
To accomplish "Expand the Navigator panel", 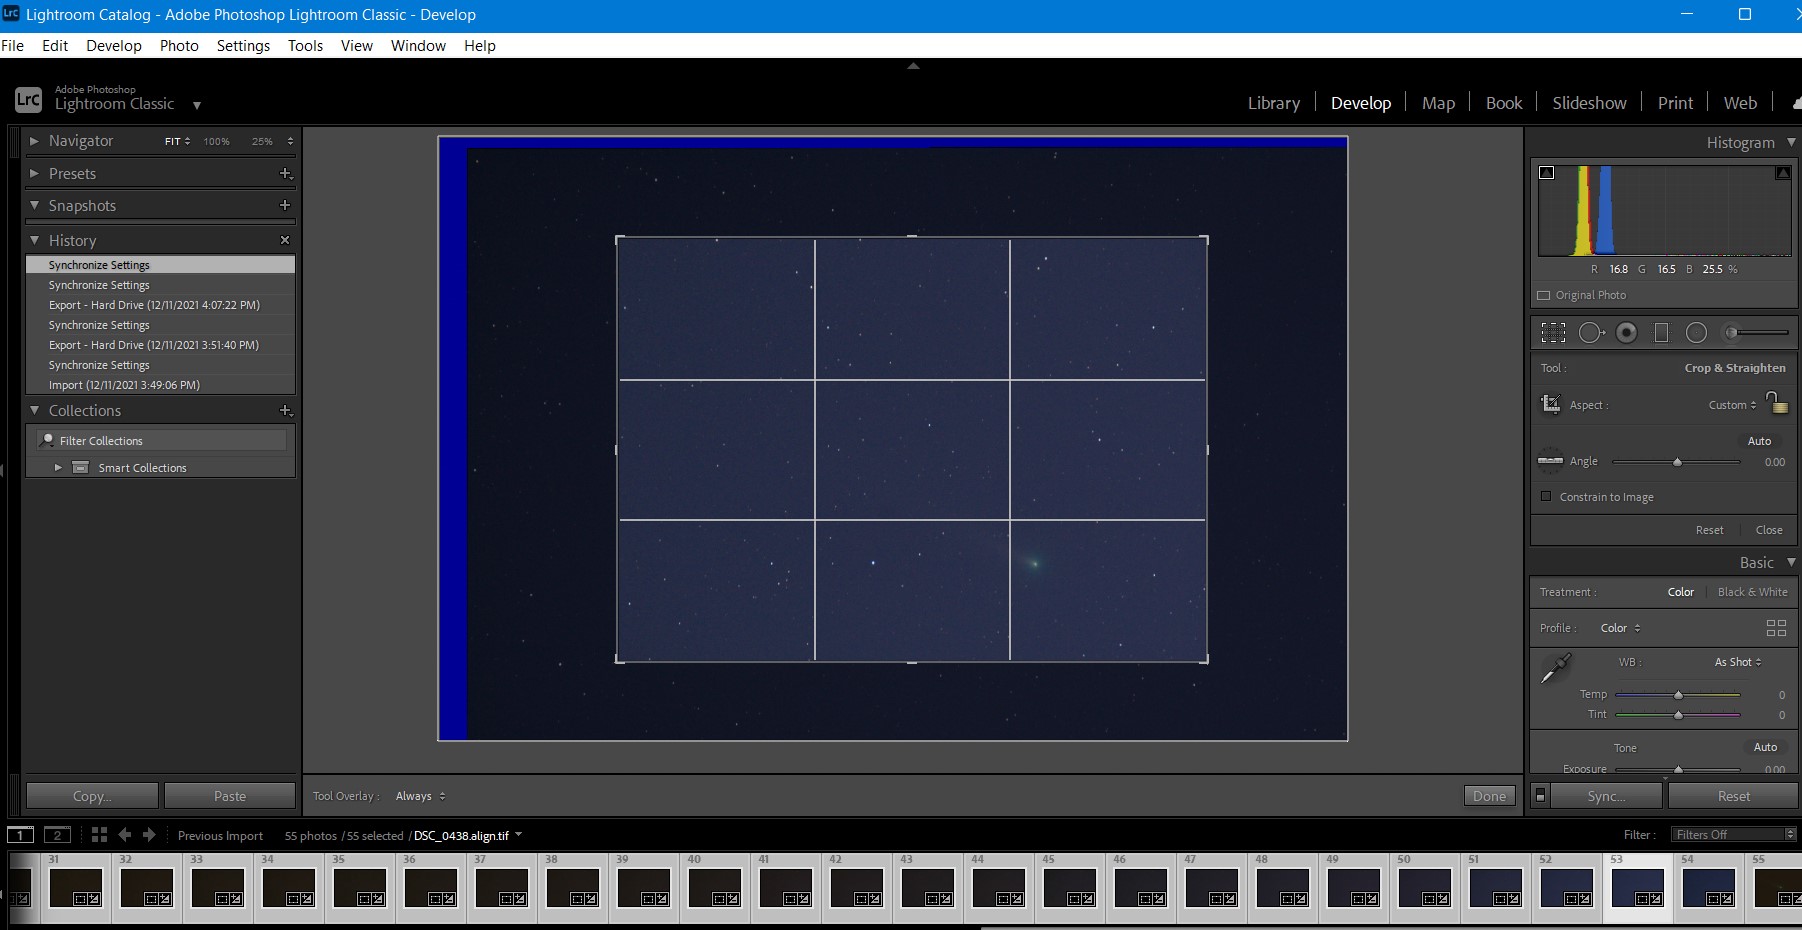I will click(34, 141).
